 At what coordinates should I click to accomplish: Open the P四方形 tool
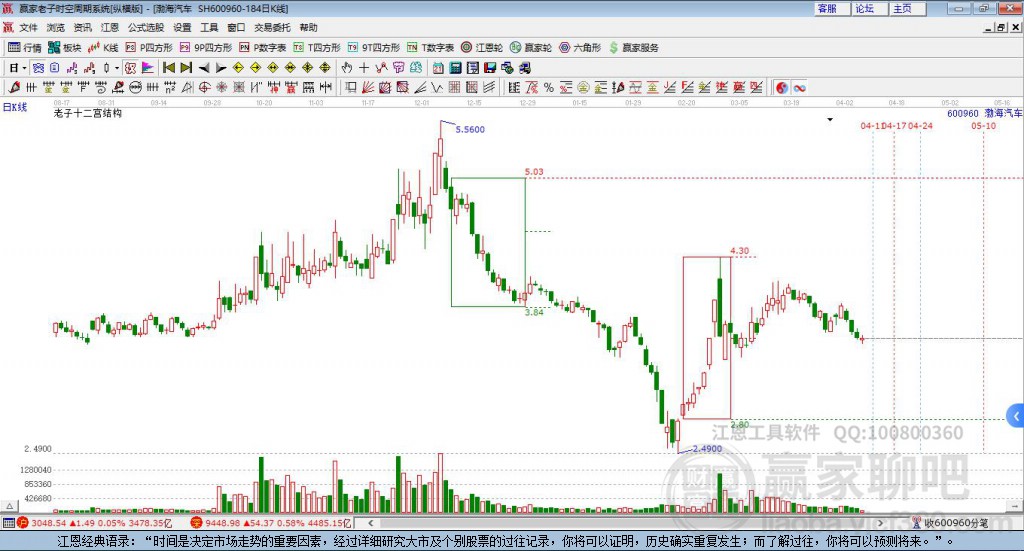click(149, 48)
